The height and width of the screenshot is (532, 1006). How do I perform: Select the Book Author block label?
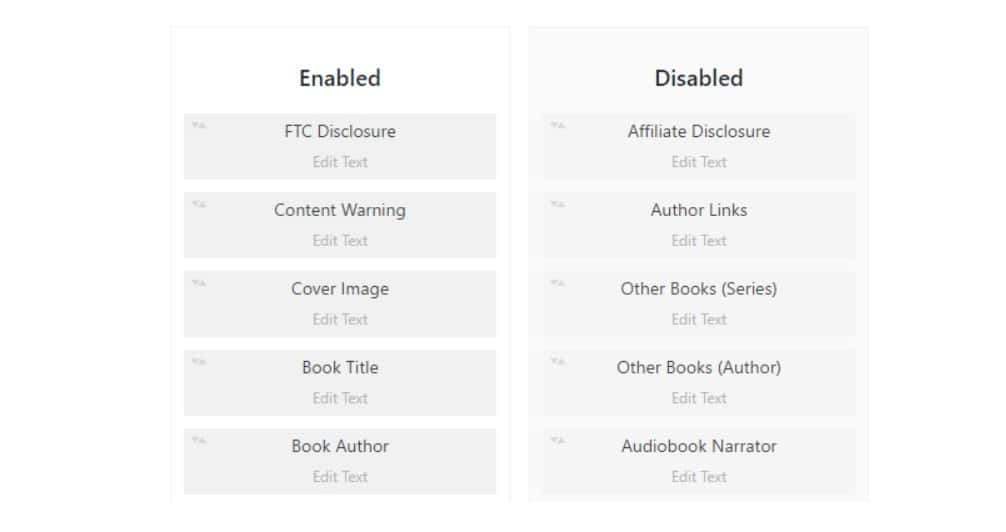[x=340, y=446]
